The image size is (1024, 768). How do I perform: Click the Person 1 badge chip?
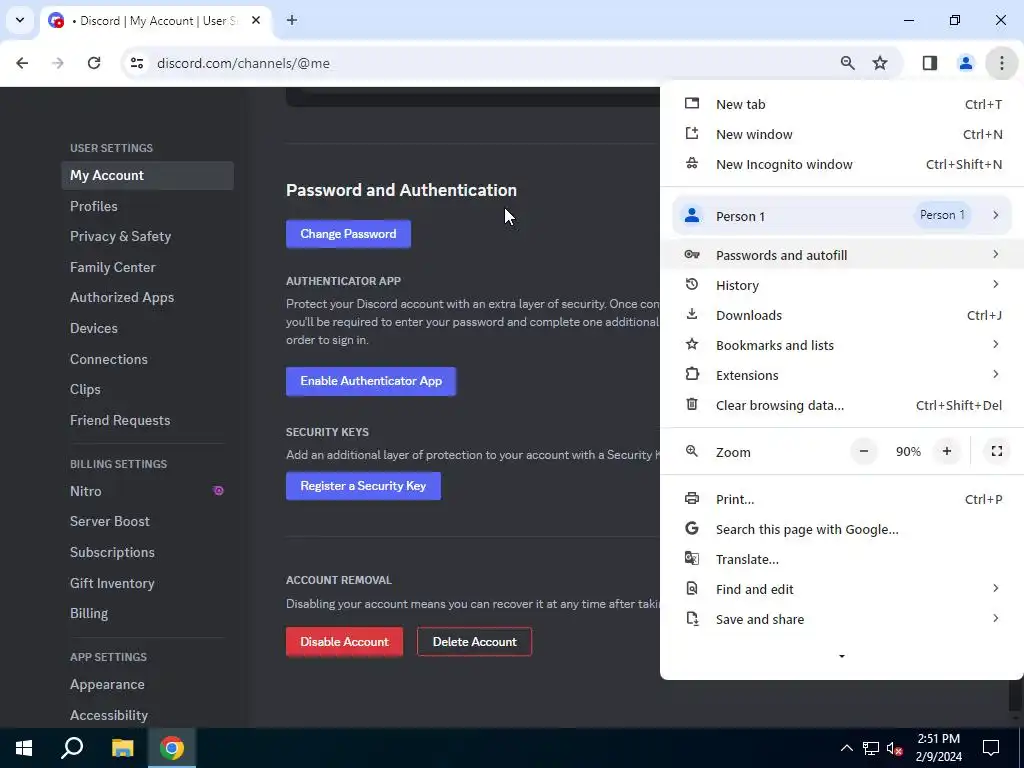coord(942,216)
